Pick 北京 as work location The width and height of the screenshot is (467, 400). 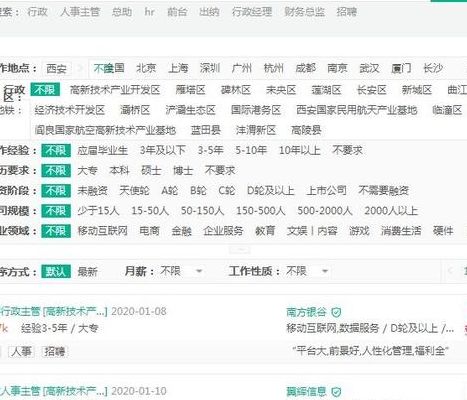click(146, 68)
